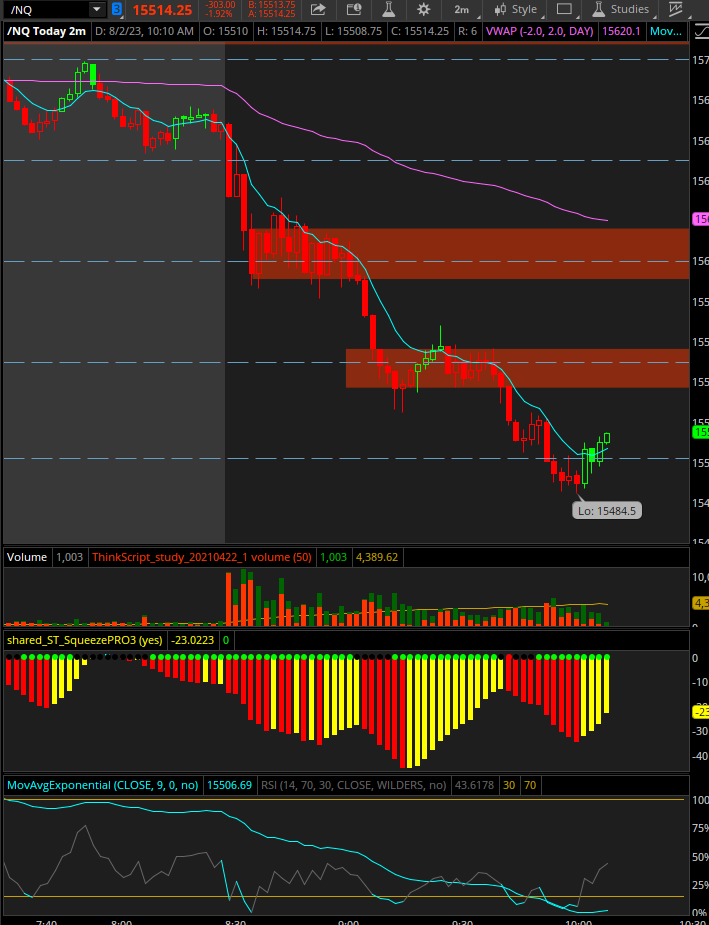
Task: Open the symbol dropdown arrow next to /NQ
Action: click(x=96, y=9)
